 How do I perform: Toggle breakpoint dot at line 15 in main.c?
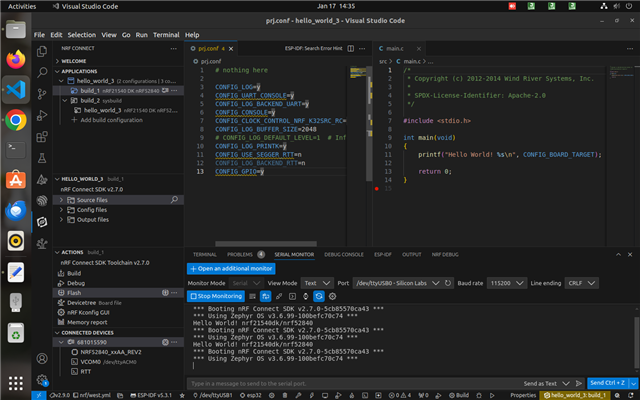coord(377,188)
